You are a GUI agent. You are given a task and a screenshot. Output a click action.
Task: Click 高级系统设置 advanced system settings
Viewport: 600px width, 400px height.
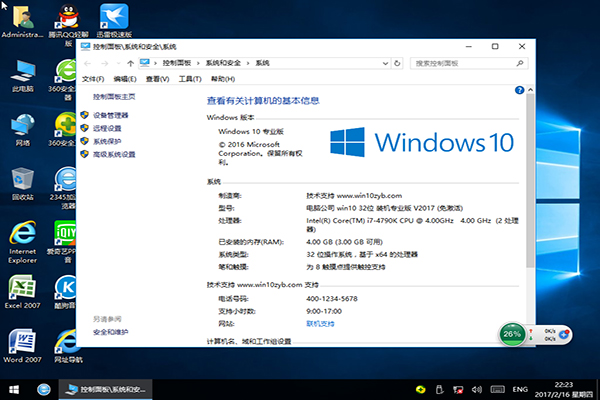113,155
